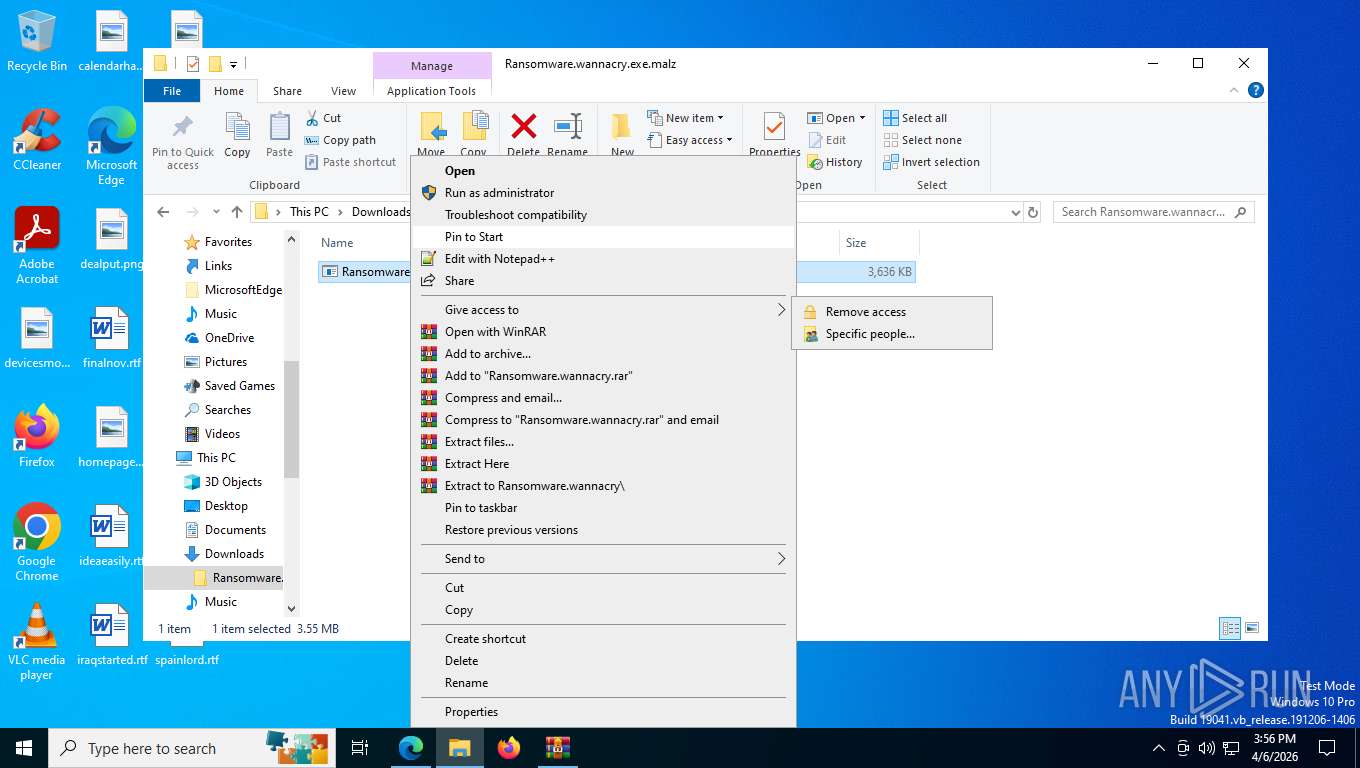Switch to the Share ribbon tab
Image resolution: width=1360 pixels, height=768 pixels.
(287, 91)
